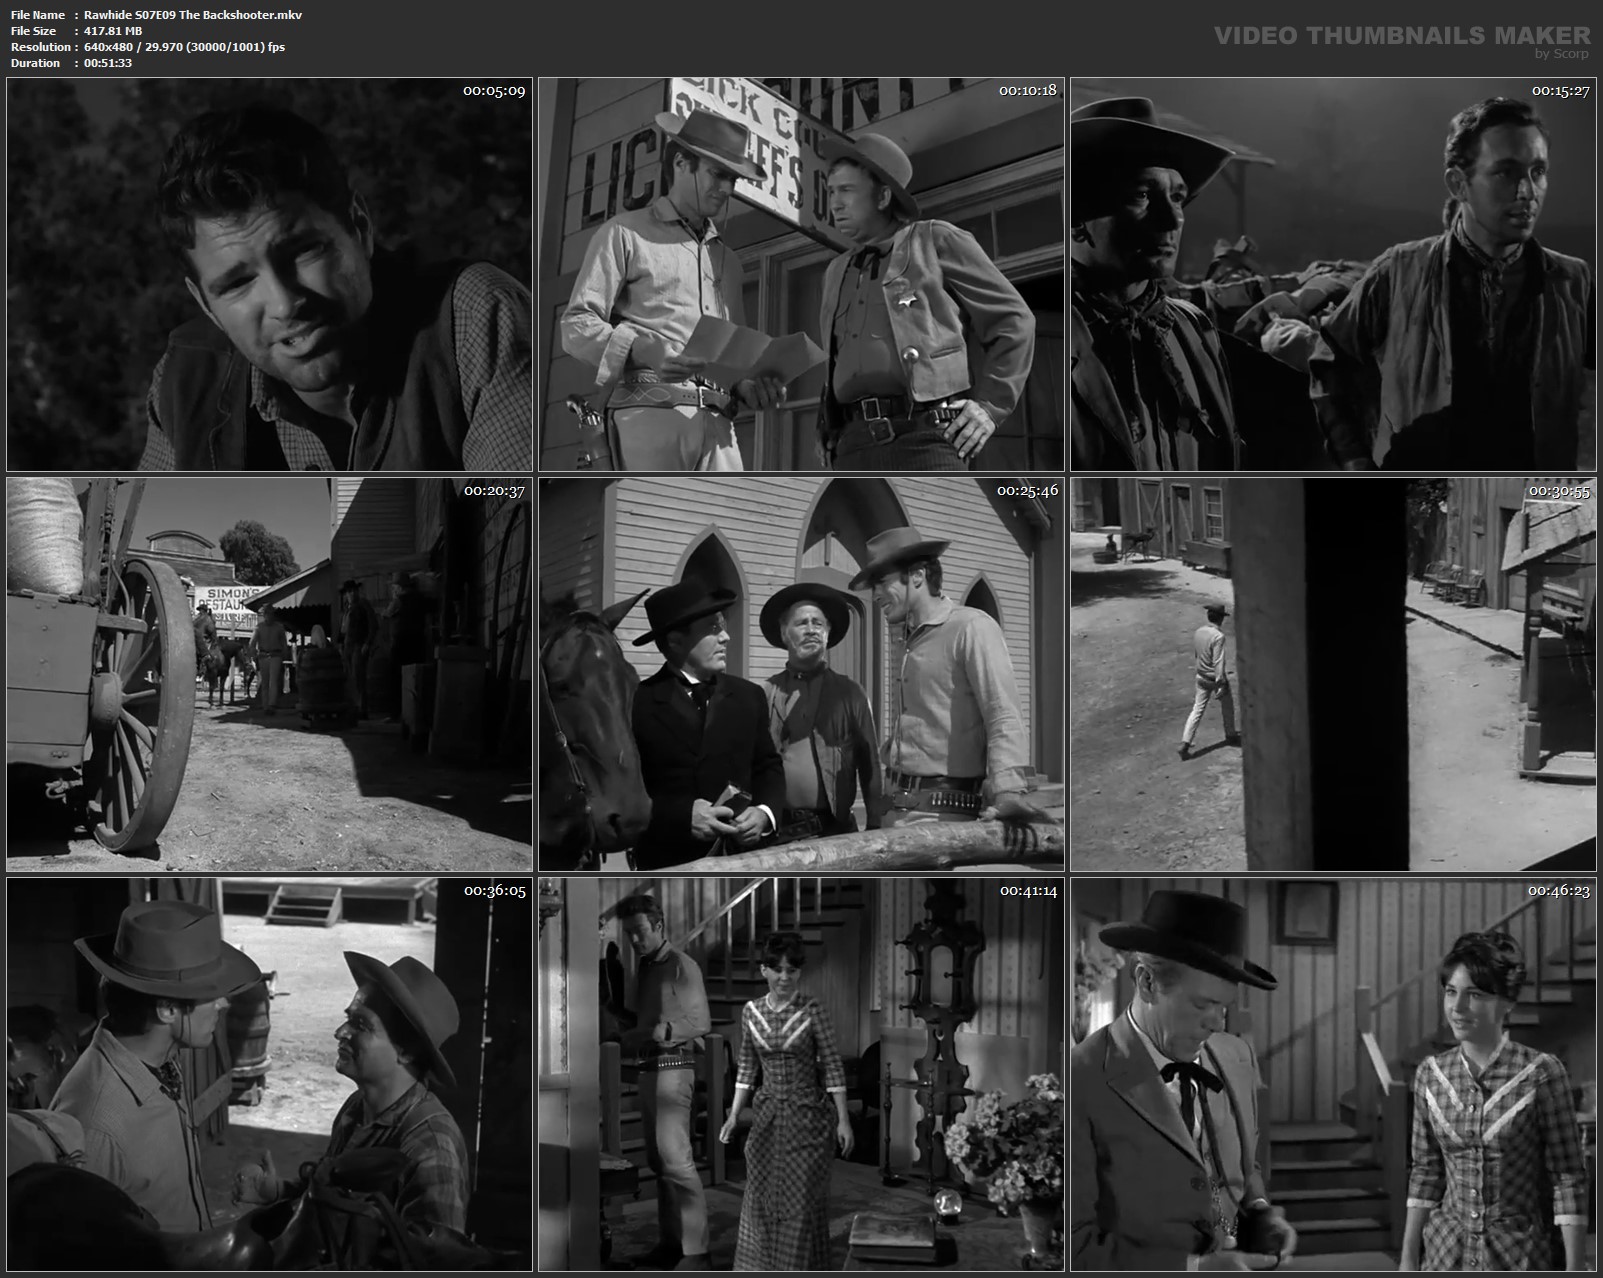This screenshot has height=1278, width=1603.
Task: Click the 'Resolution' field label
Action: [41, 47]
